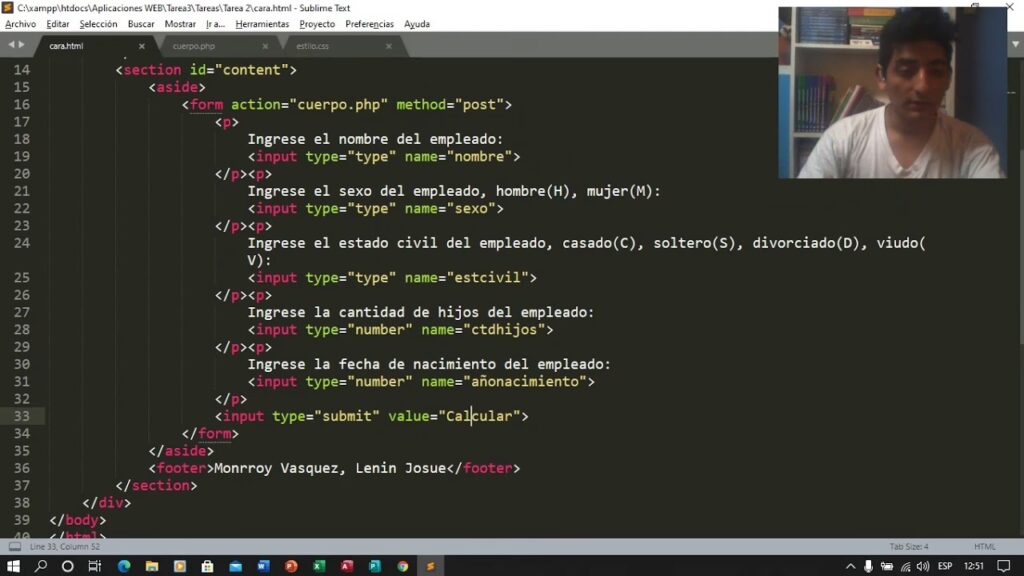The width and height of the screenshot is (1024, 576).
Task: Open the Preferencias menu
Action: point(369,24)
